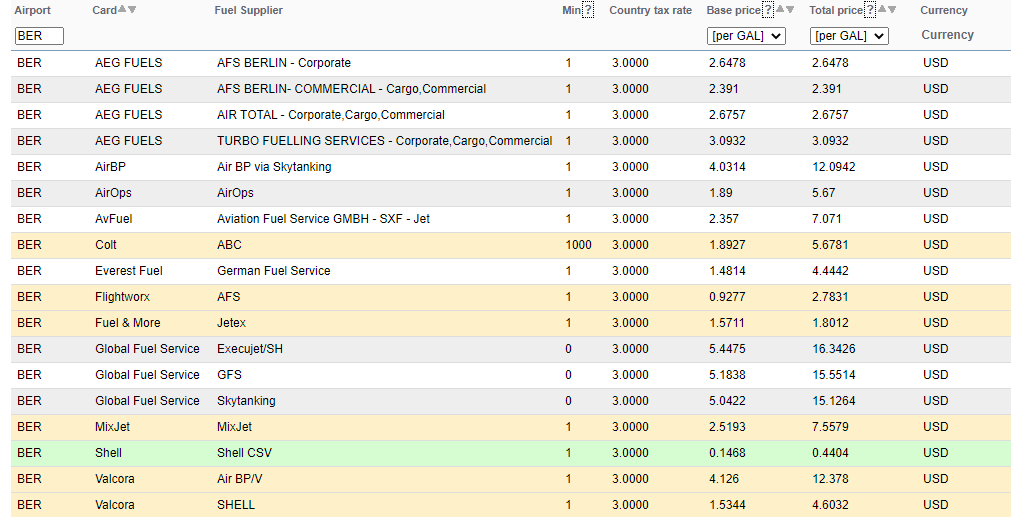Open the Min column help question mark
The image size is (1011, 517).
[x=587, y=10]
